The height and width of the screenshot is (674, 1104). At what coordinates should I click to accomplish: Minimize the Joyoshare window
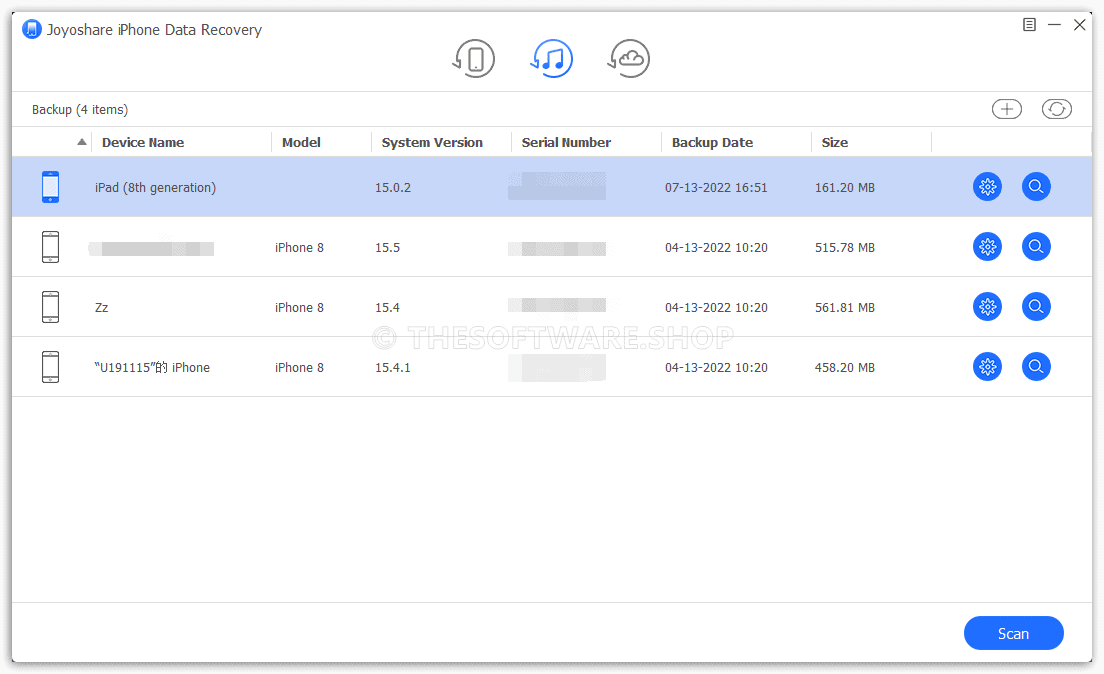point(1054,25)
